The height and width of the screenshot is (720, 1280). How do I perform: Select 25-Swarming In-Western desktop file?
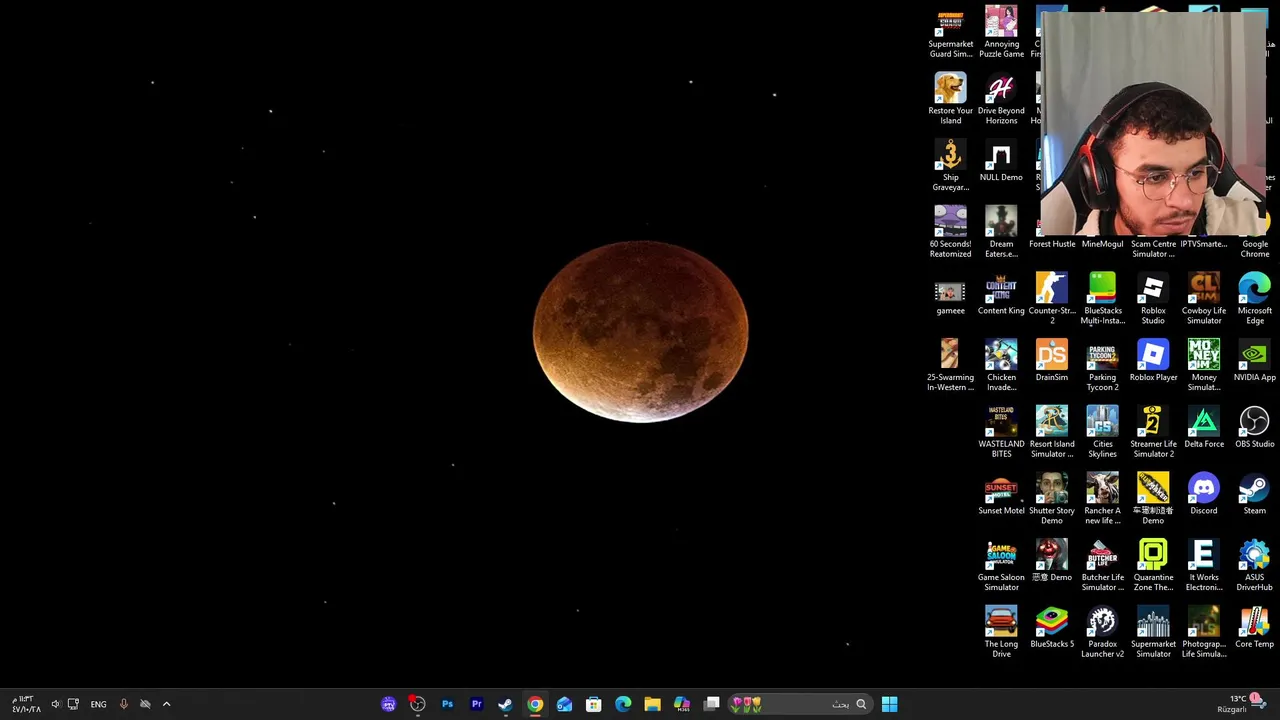click(950, 365)
